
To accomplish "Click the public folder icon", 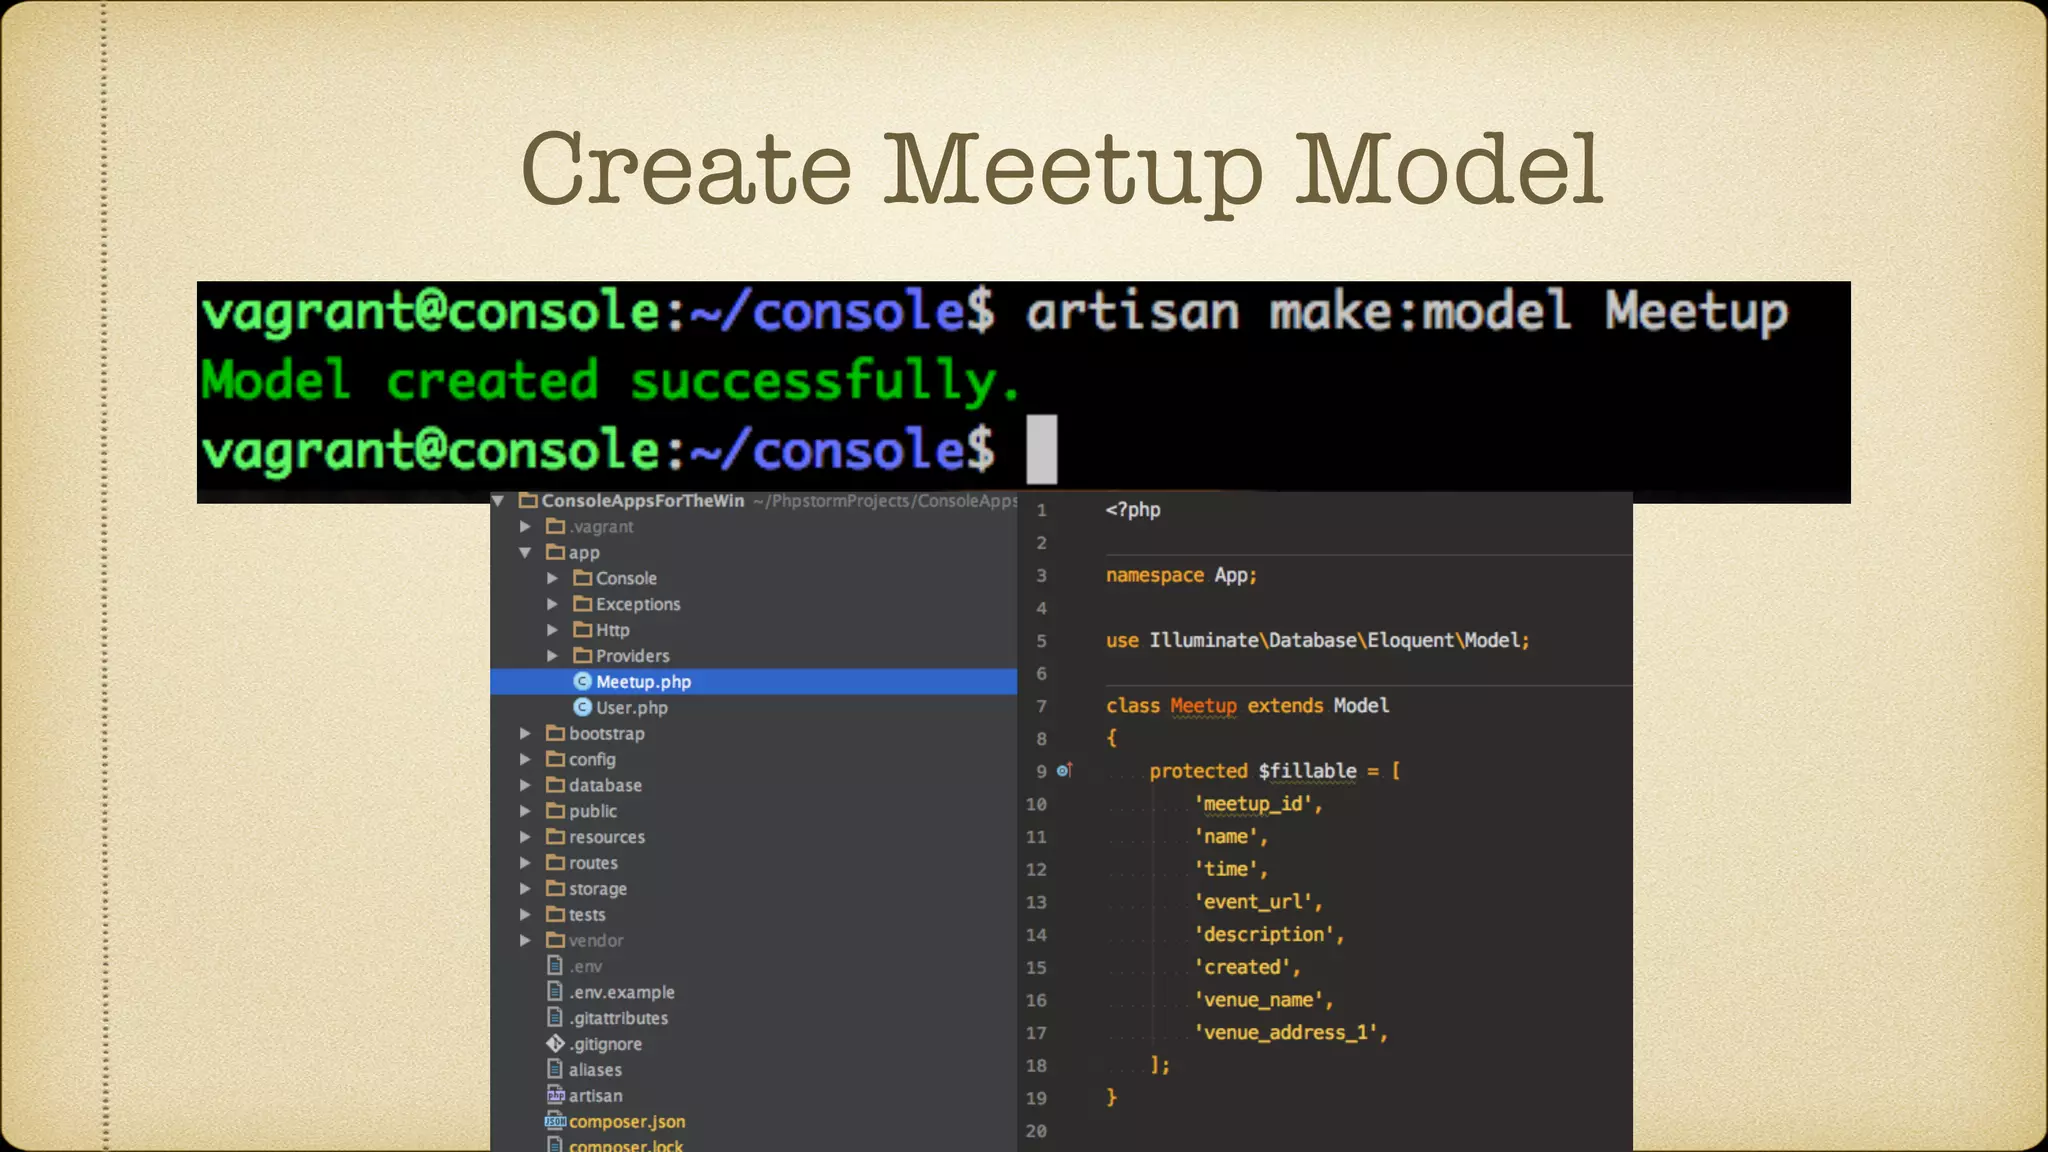I will pos(555,811).
